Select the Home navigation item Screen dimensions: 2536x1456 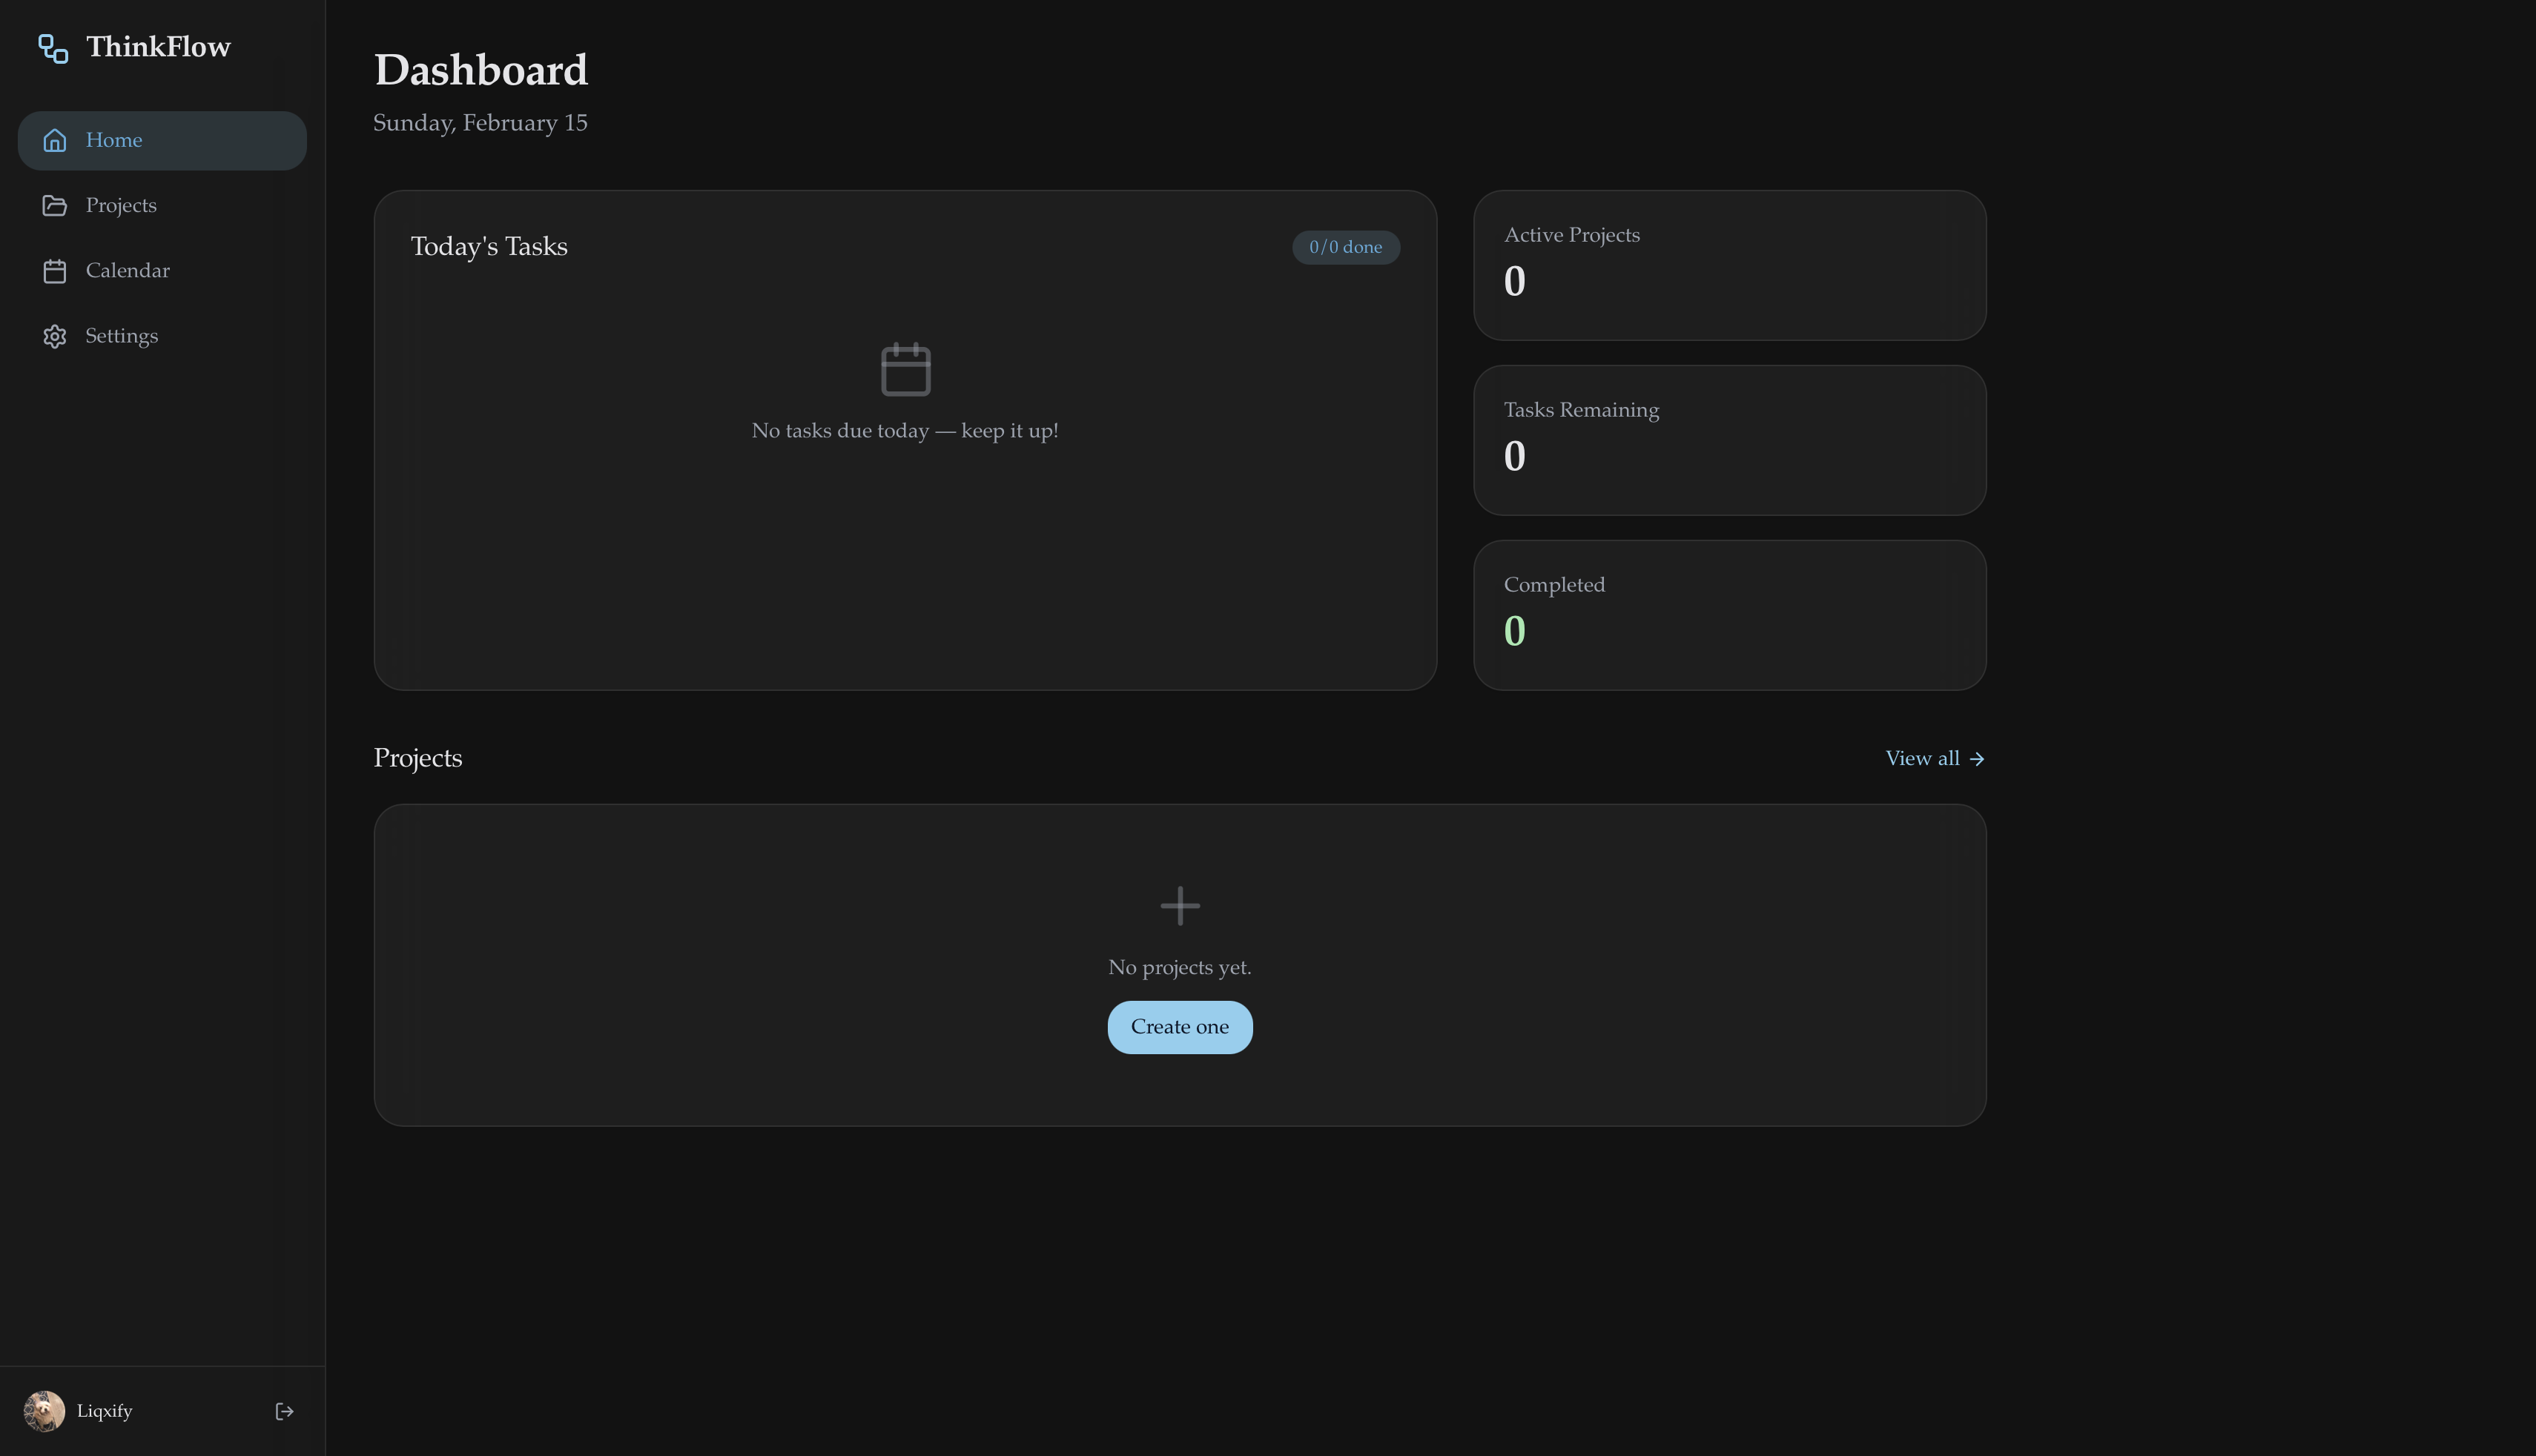(162, 140)
